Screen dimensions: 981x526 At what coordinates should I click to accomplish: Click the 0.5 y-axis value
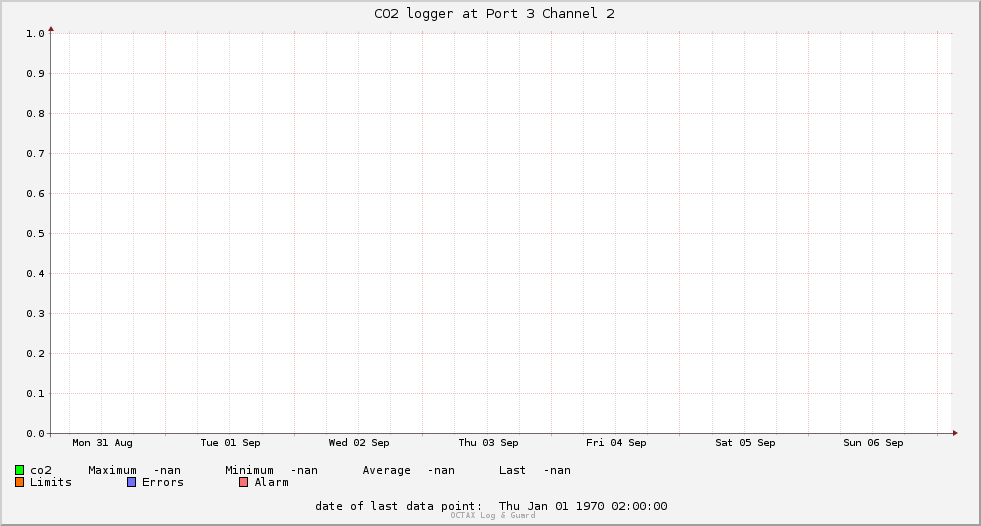point(35,234)
